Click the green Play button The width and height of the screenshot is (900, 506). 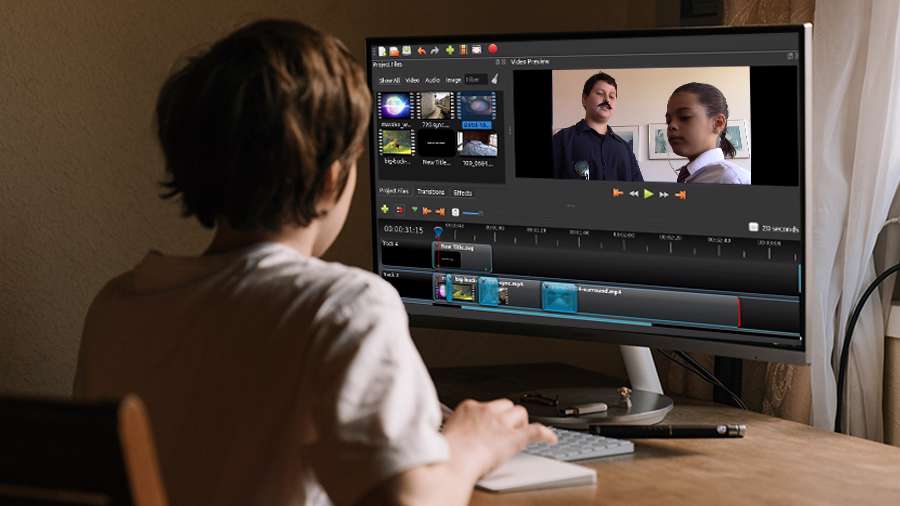point(649,194)
